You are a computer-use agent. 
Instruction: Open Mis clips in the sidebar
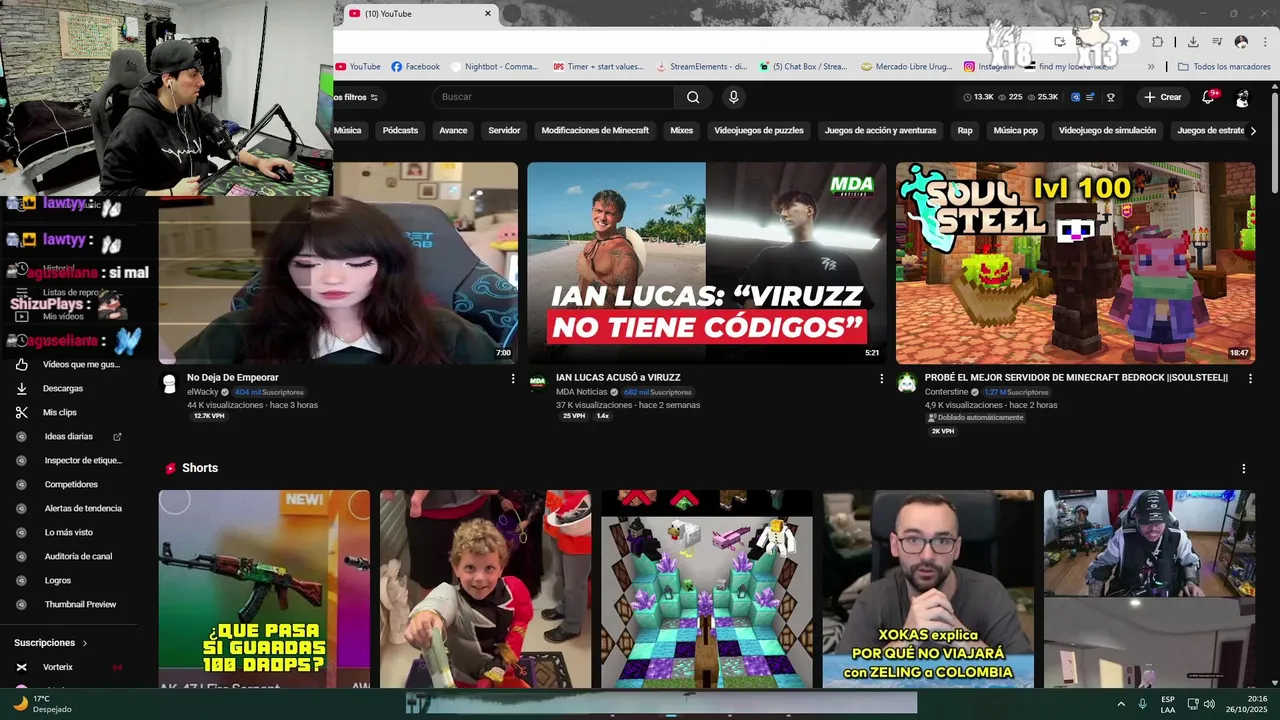(x=60, y=412)
